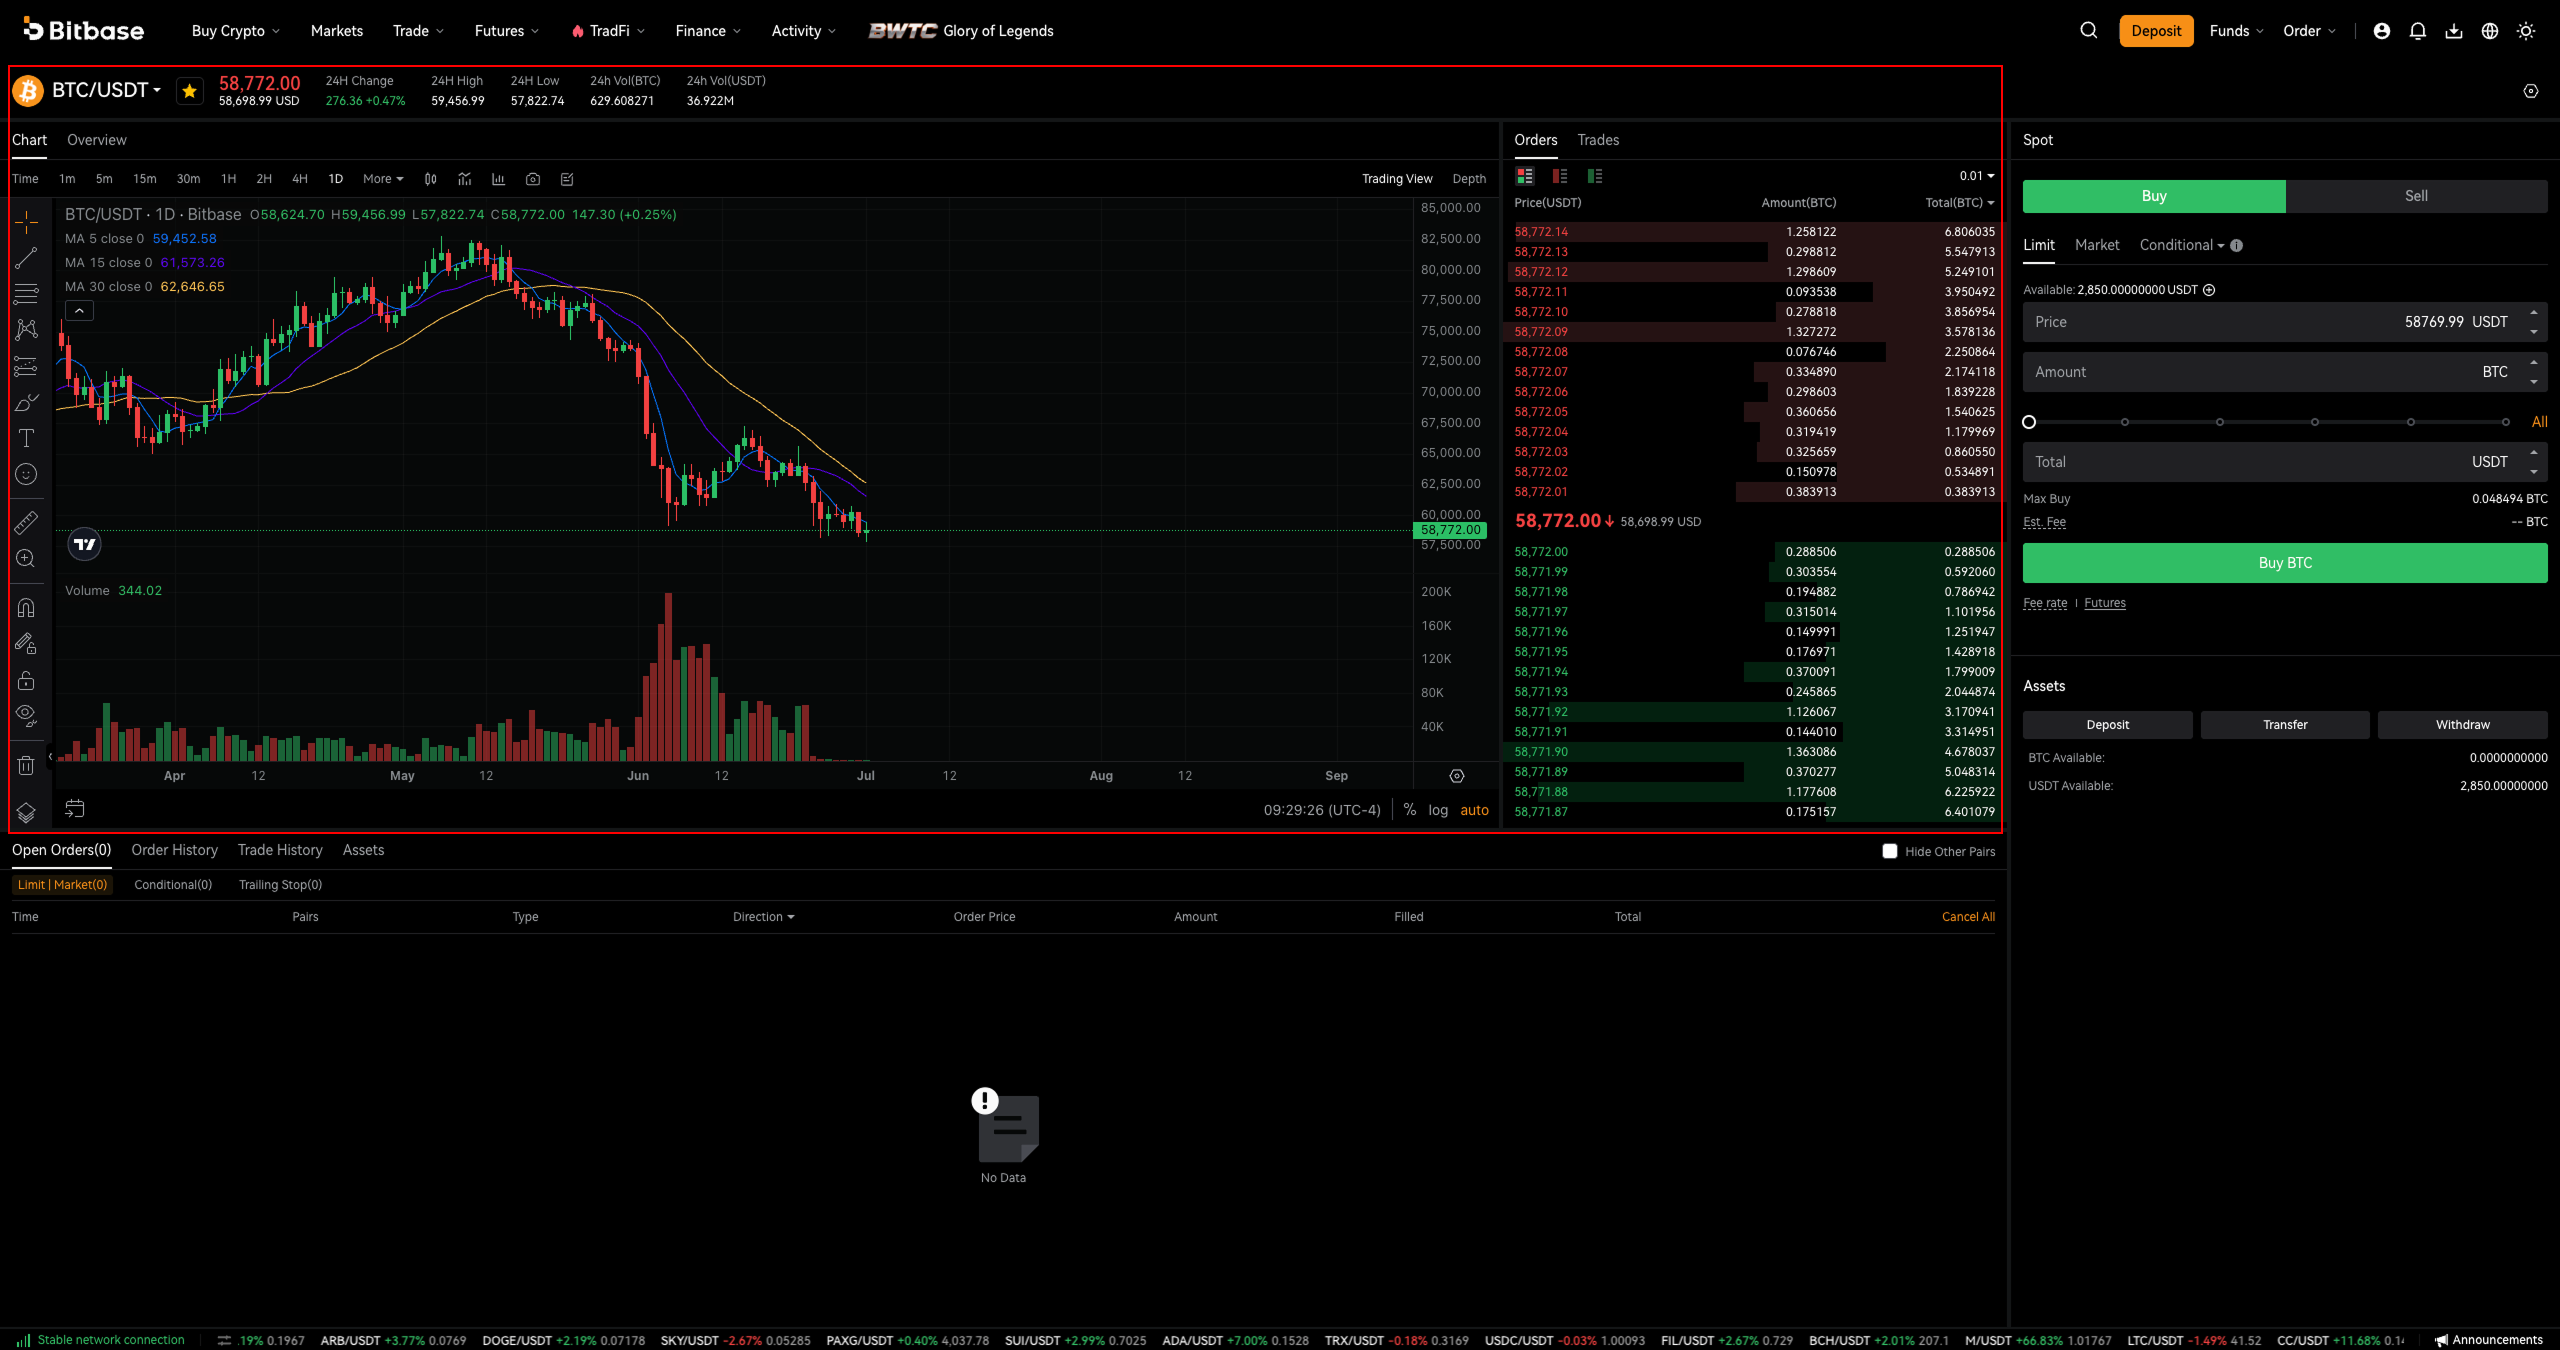Click the trash remove drawings icon
2560x1350 pixels.
tap(26, 765)
